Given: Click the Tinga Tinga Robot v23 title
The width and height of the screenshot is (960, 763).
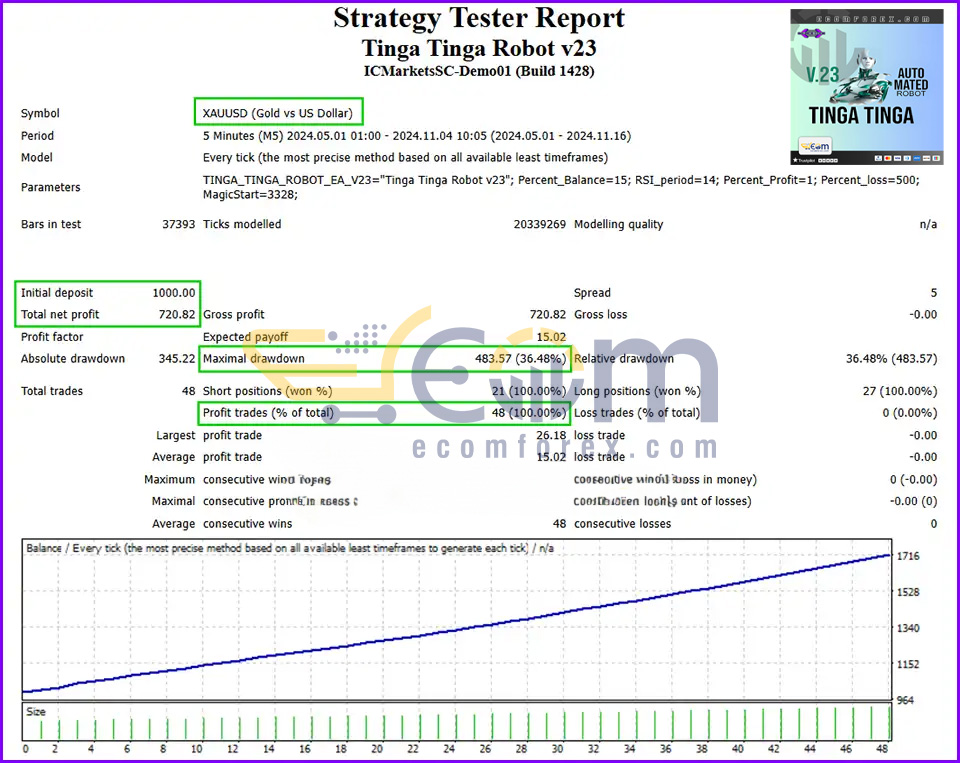Looking at the screenshot, I should tap(479, 48).
